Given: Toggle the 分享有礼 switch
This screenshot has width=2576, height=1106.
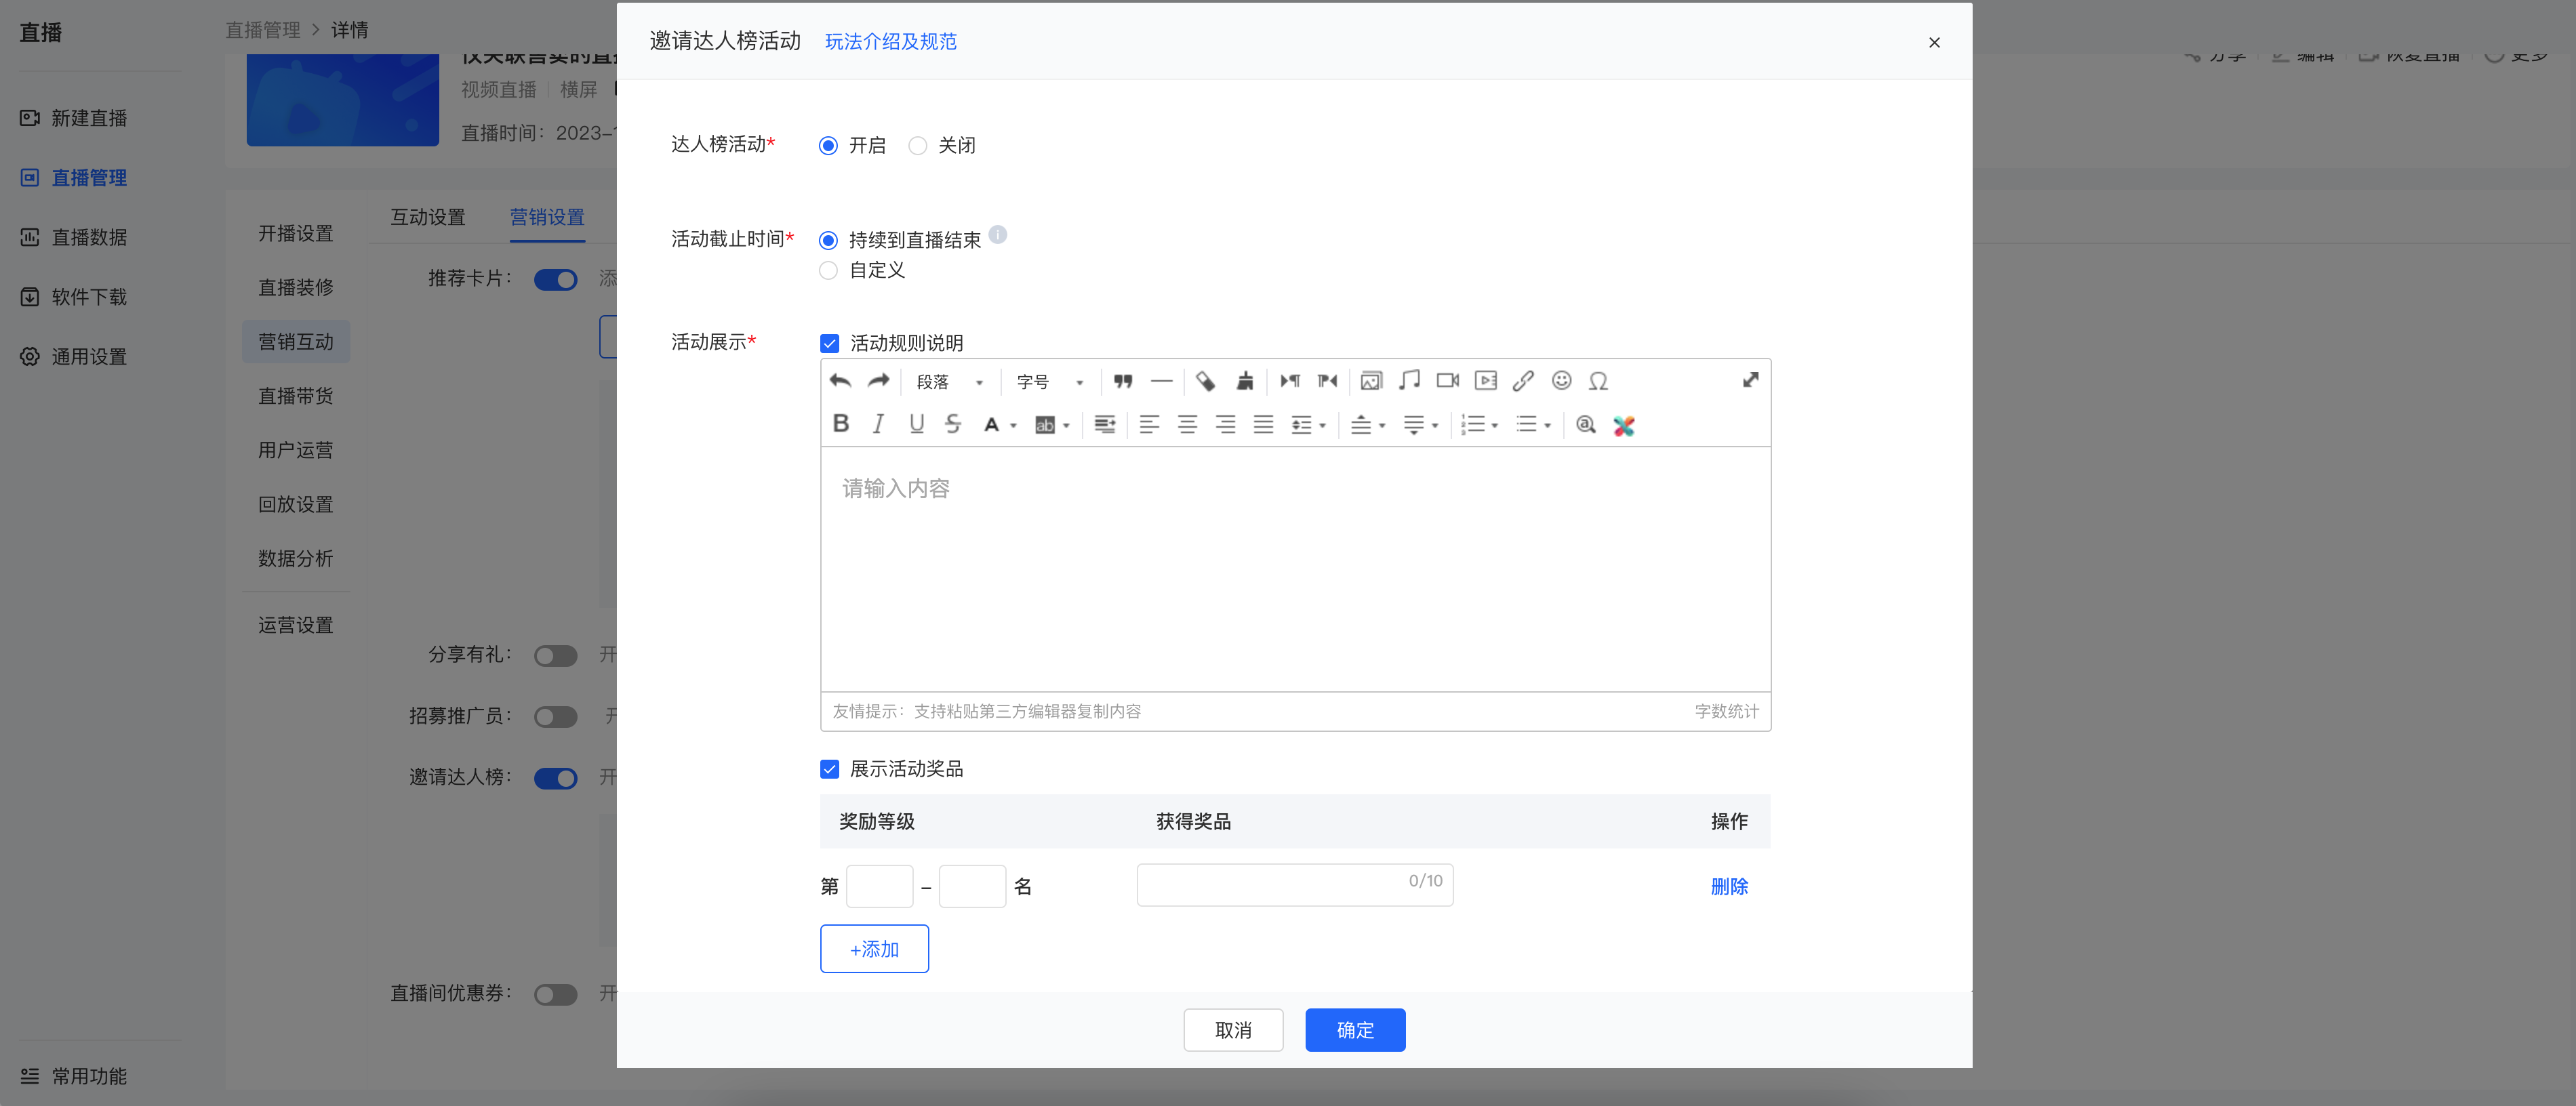Looking at the screenshot, I should [555, 655].
